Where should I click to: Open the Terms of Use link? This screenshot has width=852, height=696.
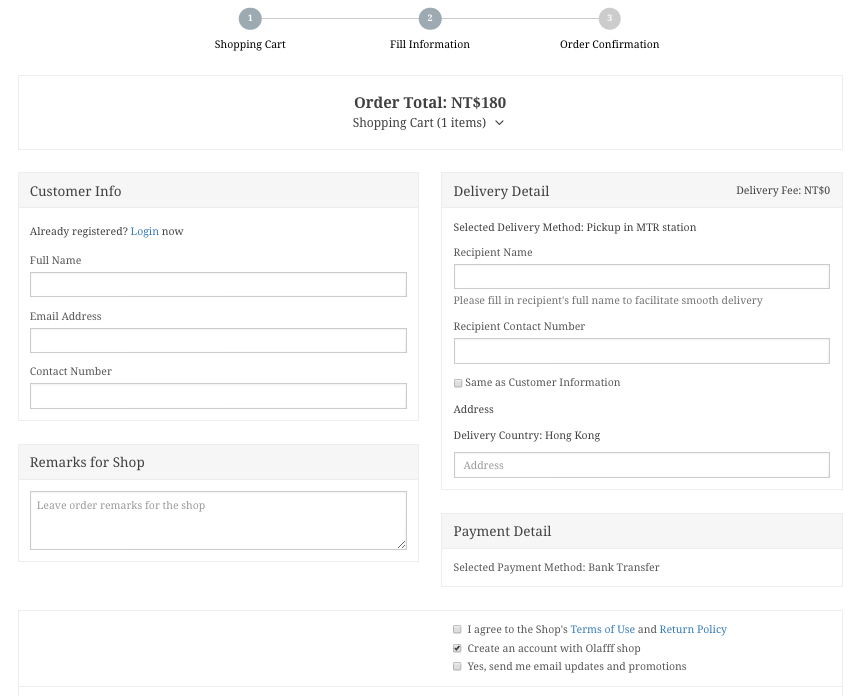[602, 629]
